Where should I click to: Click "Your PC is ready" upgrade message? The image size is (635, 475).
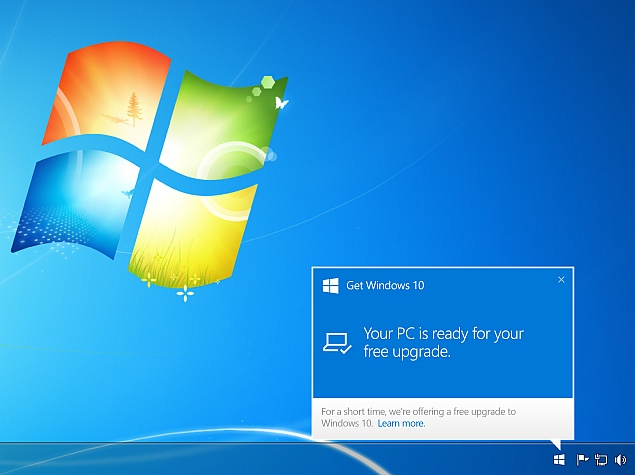pos(443,343)
